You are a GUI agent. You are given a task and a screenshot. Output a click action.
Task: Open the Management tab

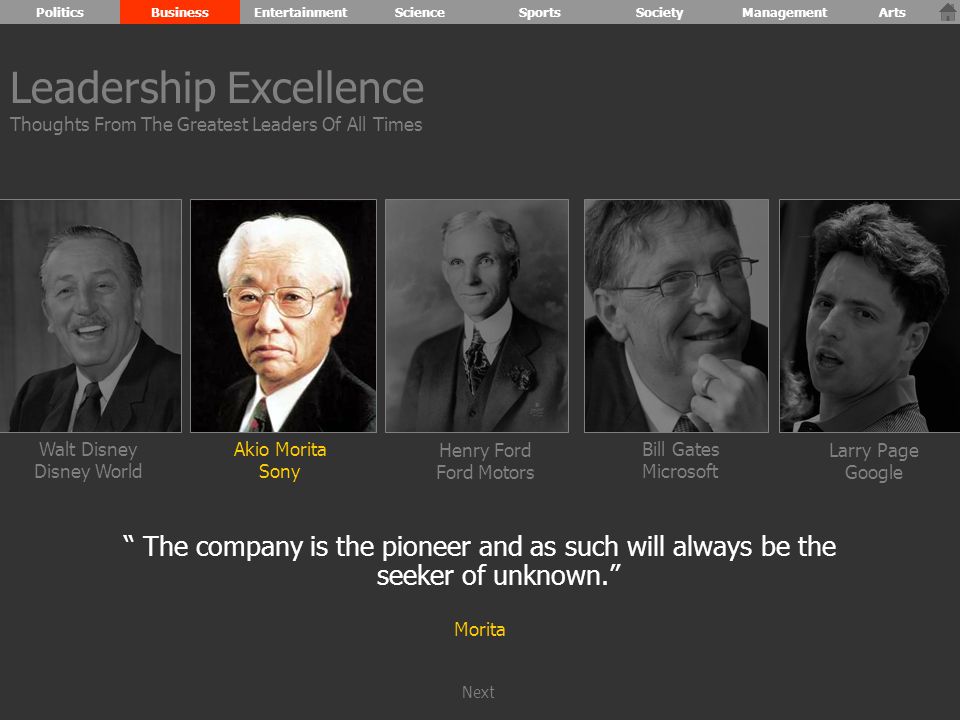coord(784,12)
